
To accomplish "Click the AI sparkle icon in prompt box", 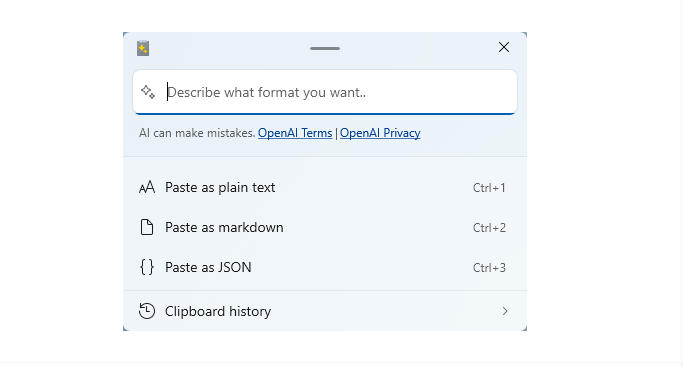I will pyautogui.click(x=148, y=92).
